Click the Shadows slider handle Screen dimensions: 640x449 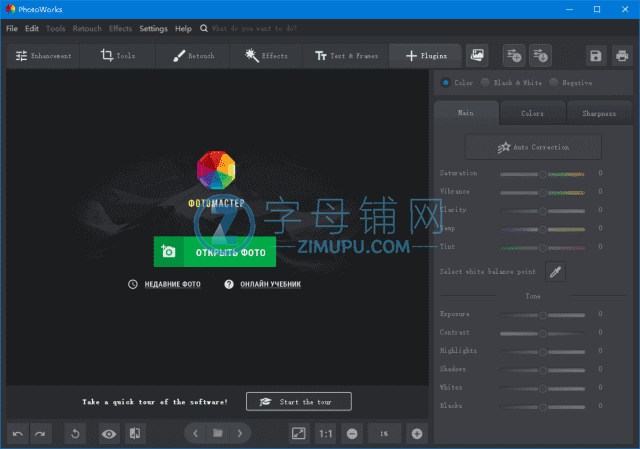coord(543,370)
